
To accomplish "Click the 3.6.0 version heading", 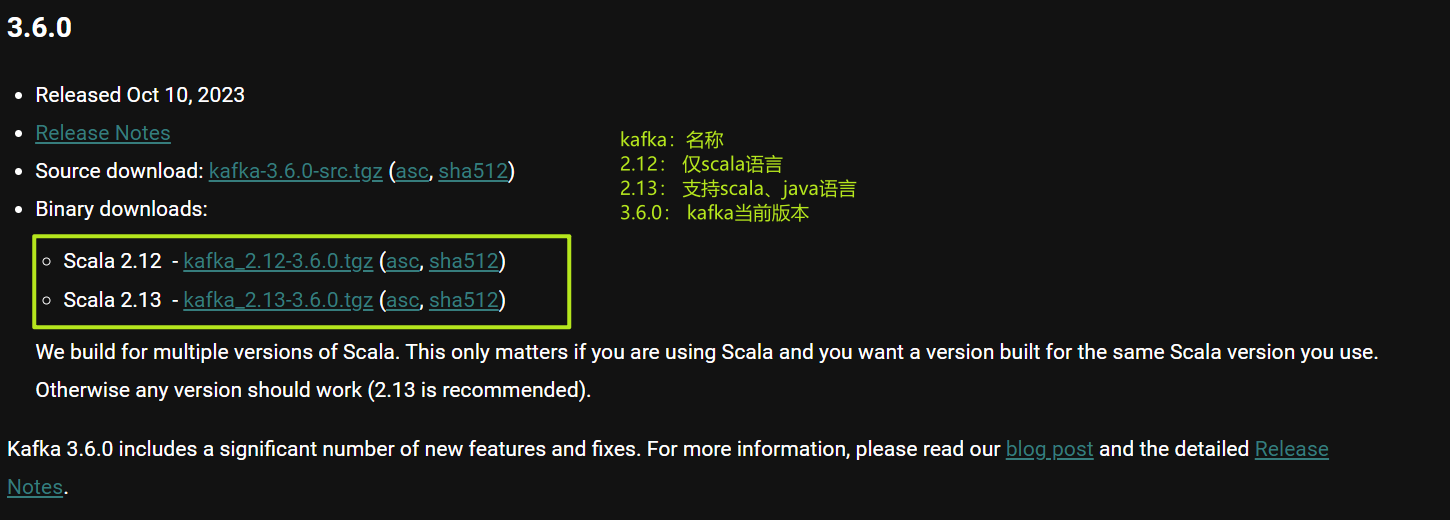I will (39, 28).
